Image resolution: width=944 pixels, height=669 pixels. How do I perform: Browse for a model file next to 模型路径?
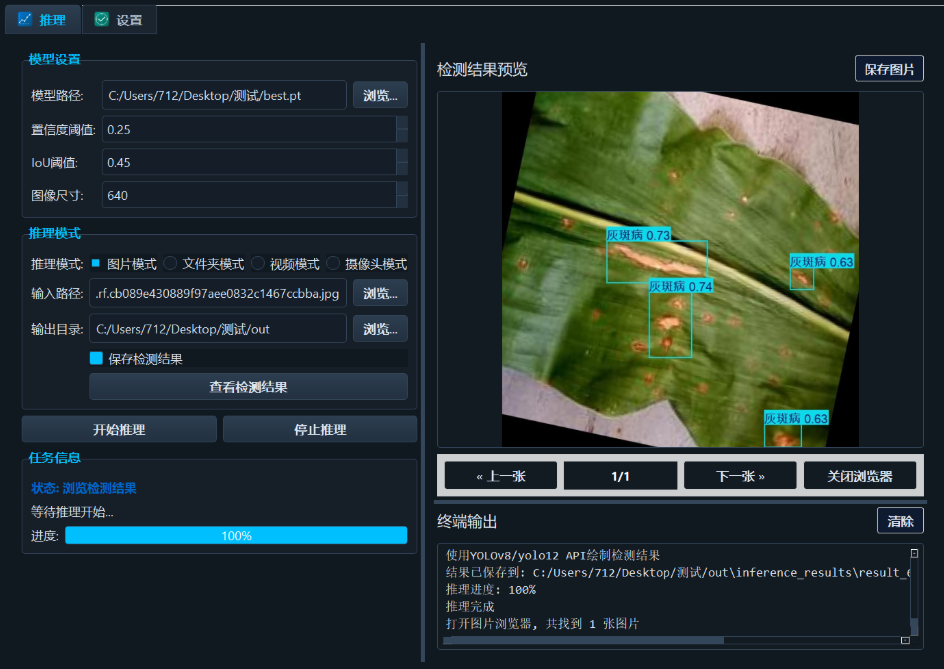380,95
